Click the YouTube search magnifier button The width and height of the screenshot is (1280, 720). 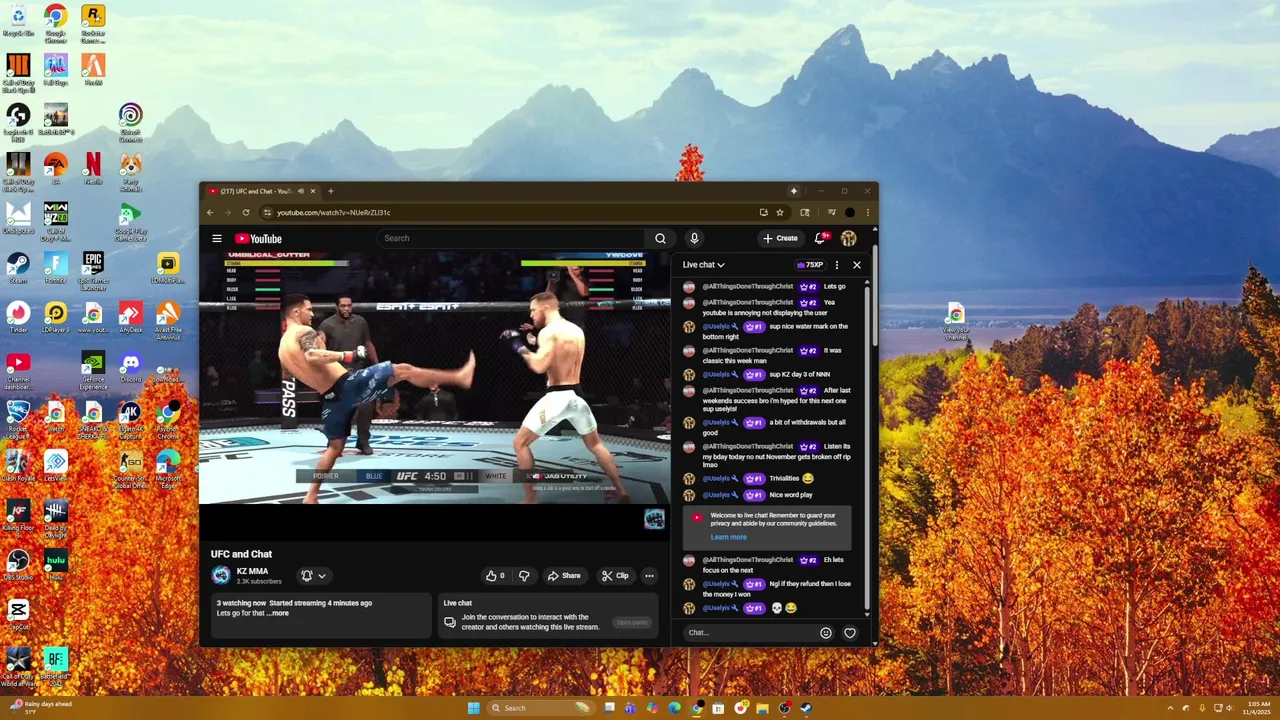[x=660, y=238]
